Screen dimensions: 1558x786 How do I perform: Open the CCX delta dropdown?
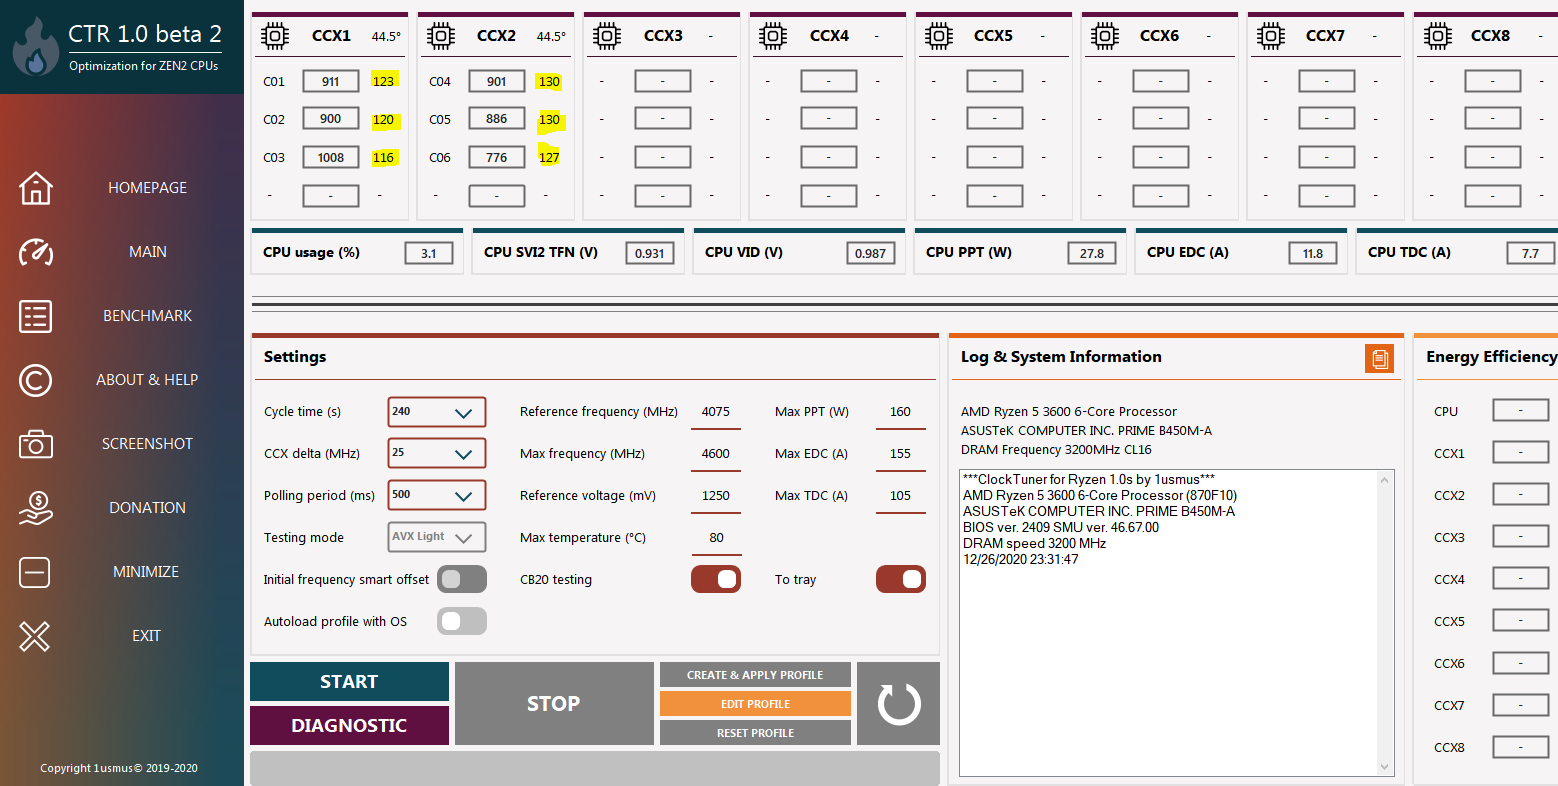437,453
